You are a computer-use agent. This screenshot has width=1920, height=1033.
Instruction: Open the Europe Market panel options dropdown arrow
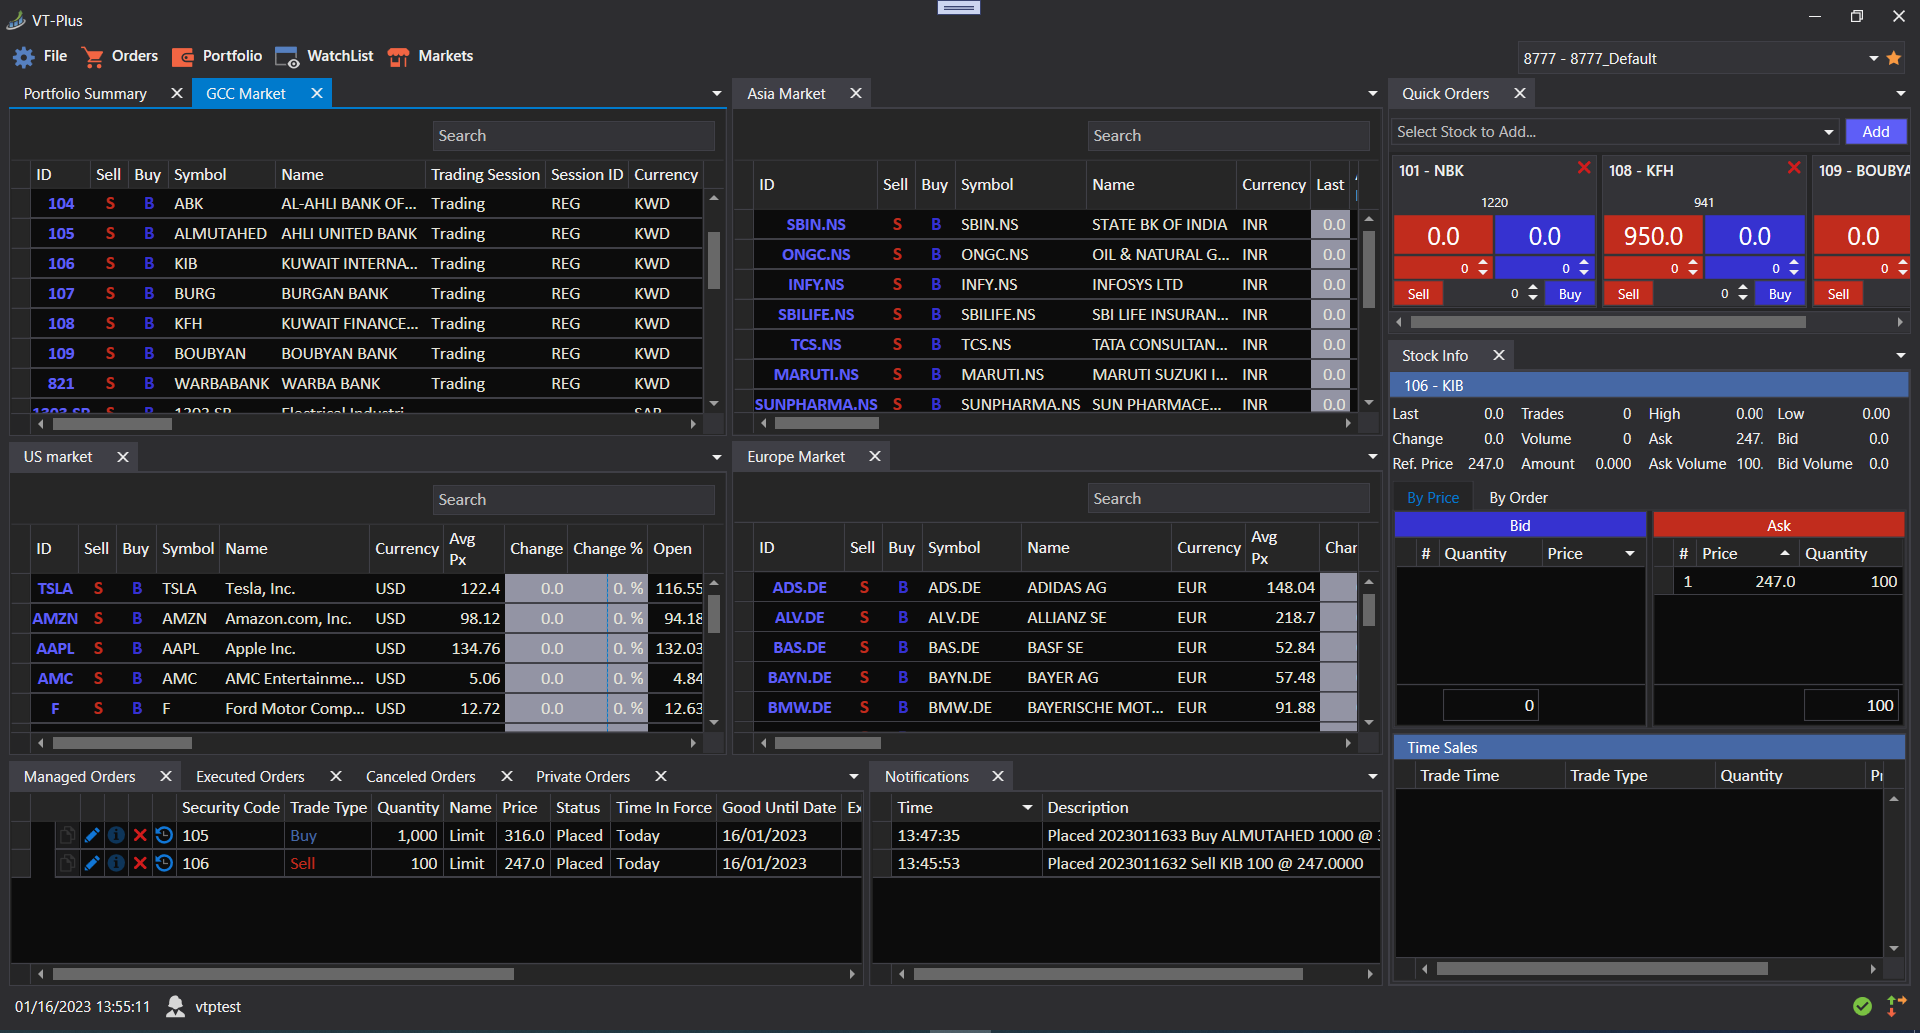[1372, 456]
